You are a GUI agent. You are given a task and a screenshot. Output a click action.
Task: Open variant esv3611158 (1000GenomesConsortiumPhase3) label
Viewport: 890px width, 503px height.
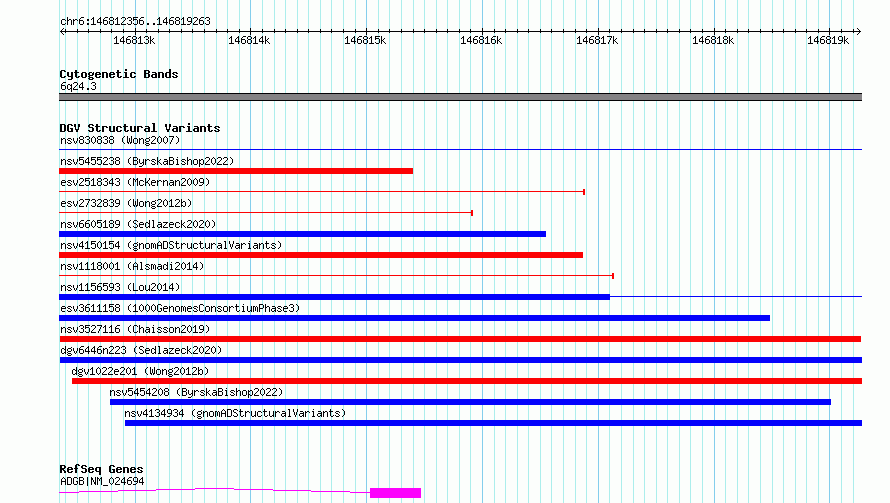coord(180,308)
